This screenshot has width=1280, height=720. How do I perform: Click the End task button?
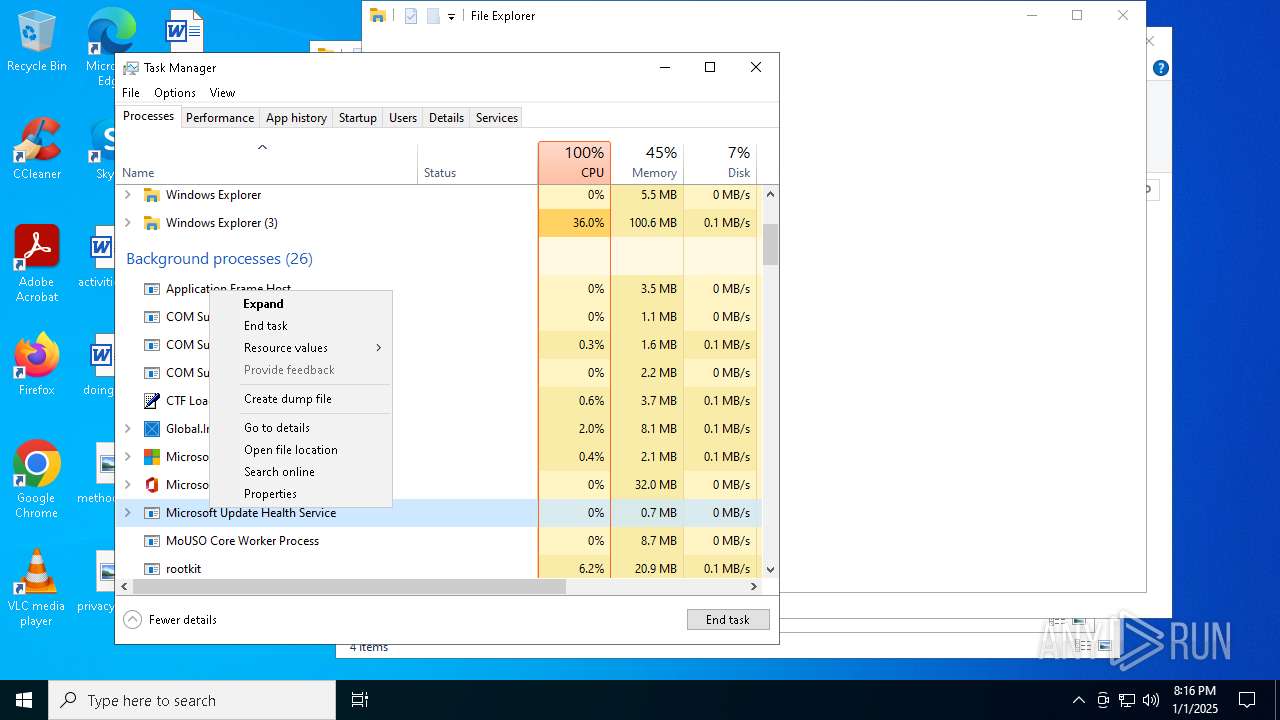coord(728,620)
